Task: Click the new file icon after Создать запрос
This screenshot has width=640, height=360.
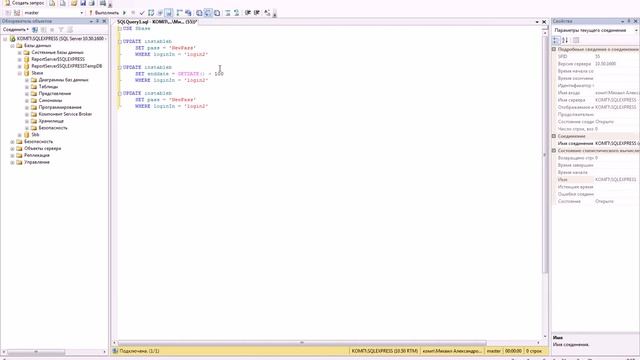Action: point(53,3)
